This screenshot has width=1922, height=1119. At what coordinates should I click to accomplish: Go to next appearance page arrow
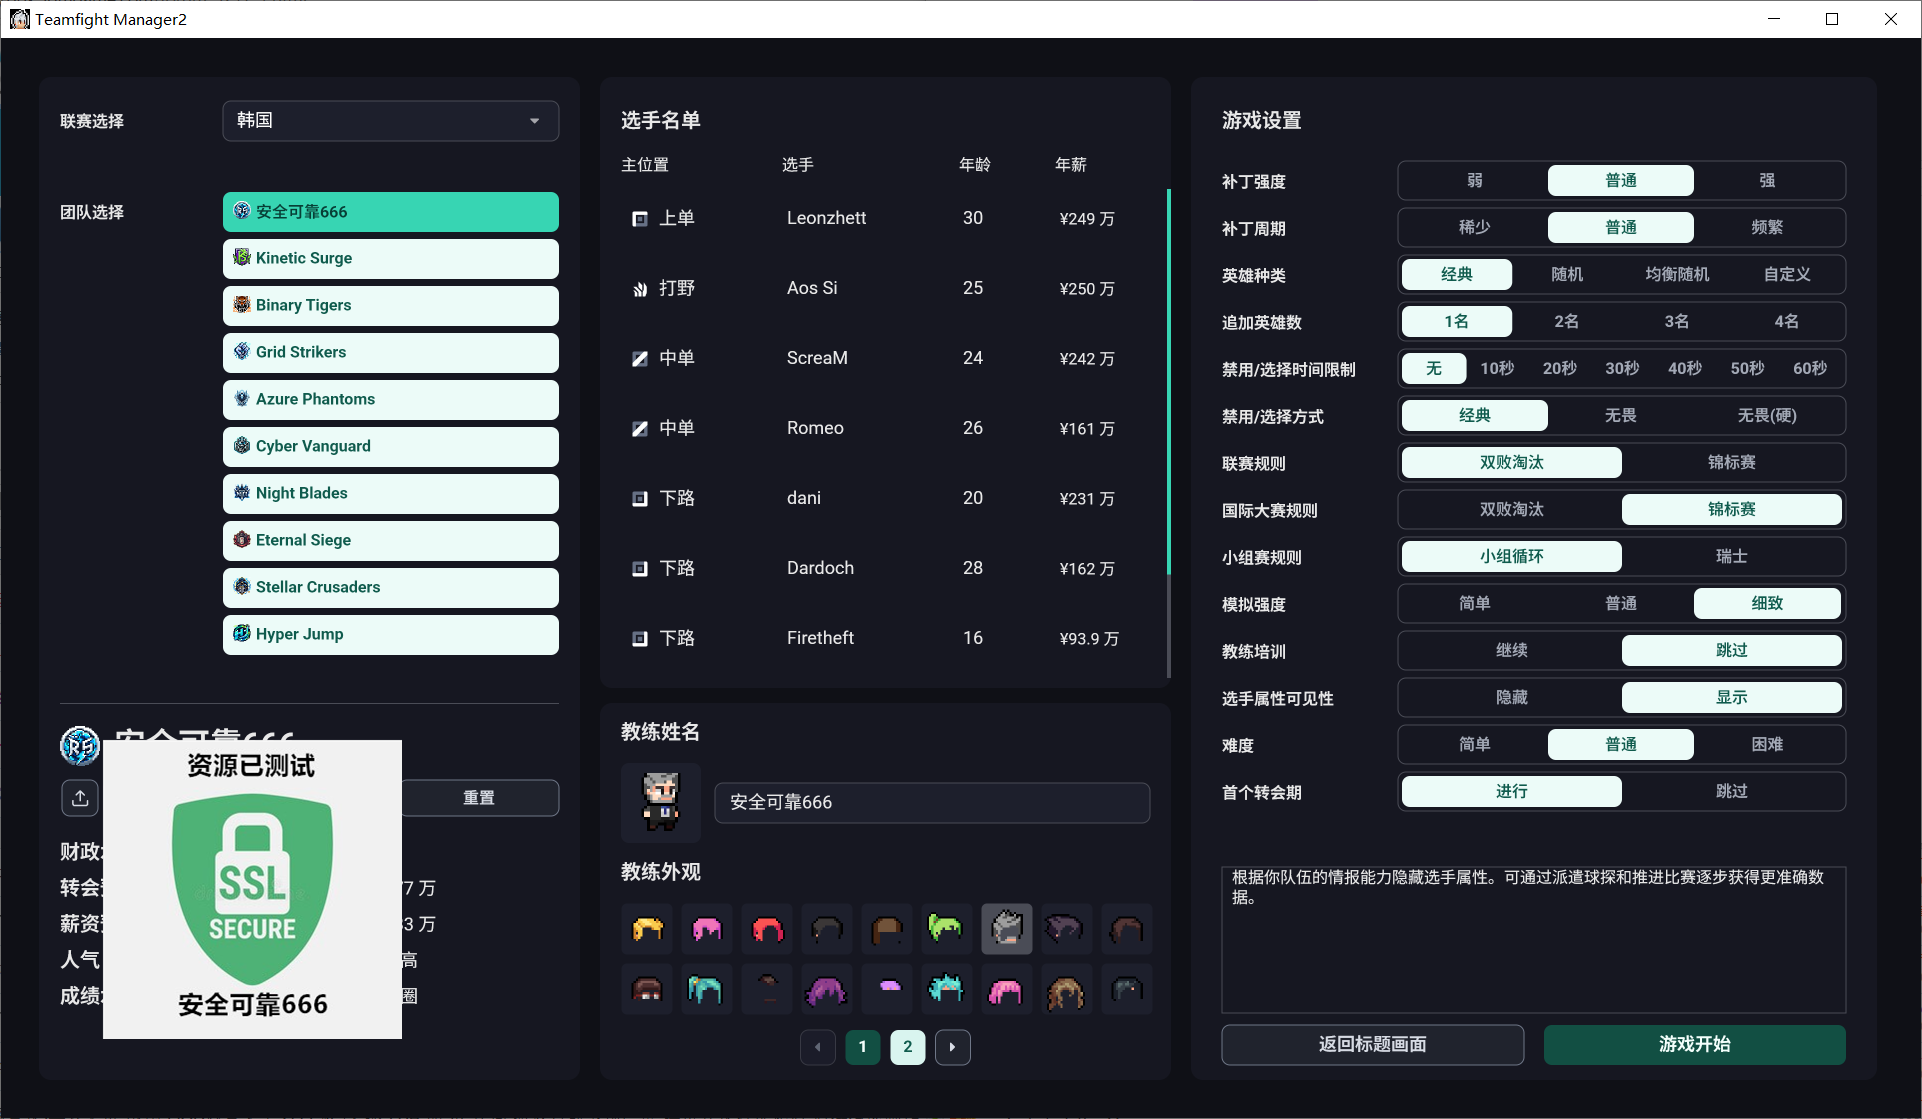(952, 1047)
